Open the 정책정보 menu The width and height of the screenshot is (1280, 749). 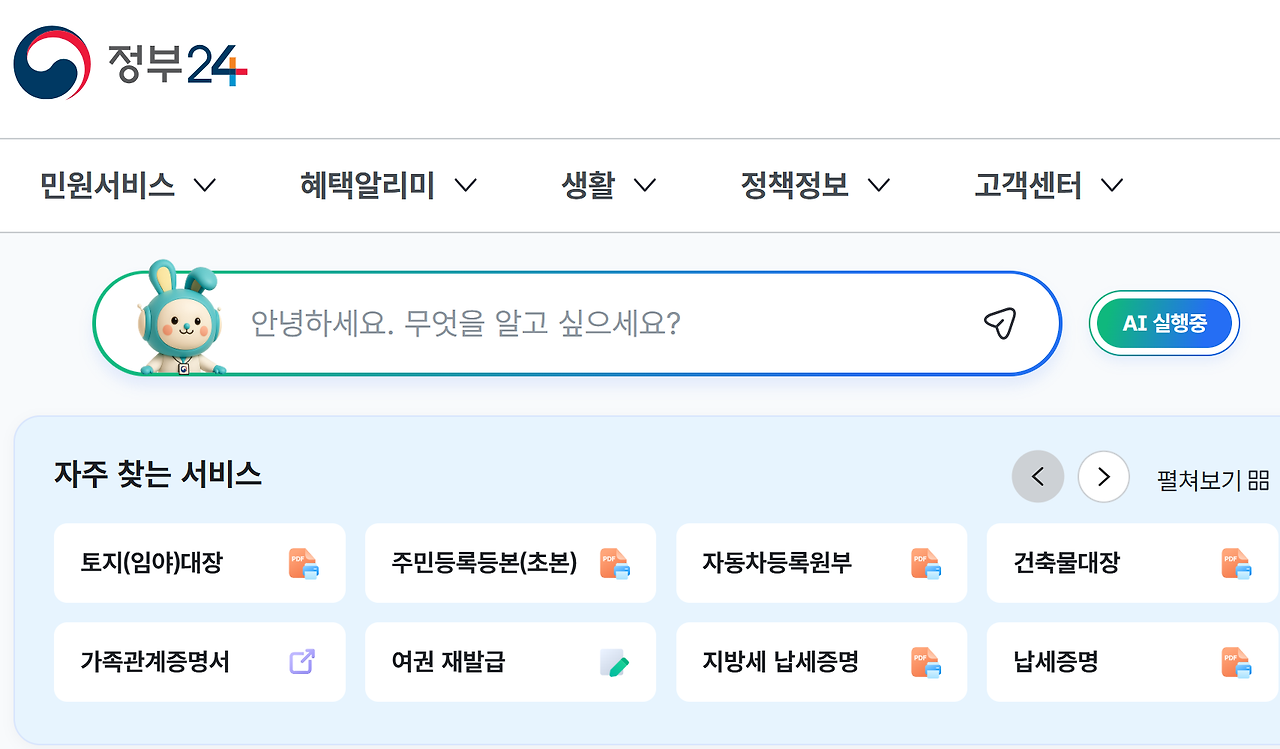[815, 185]
